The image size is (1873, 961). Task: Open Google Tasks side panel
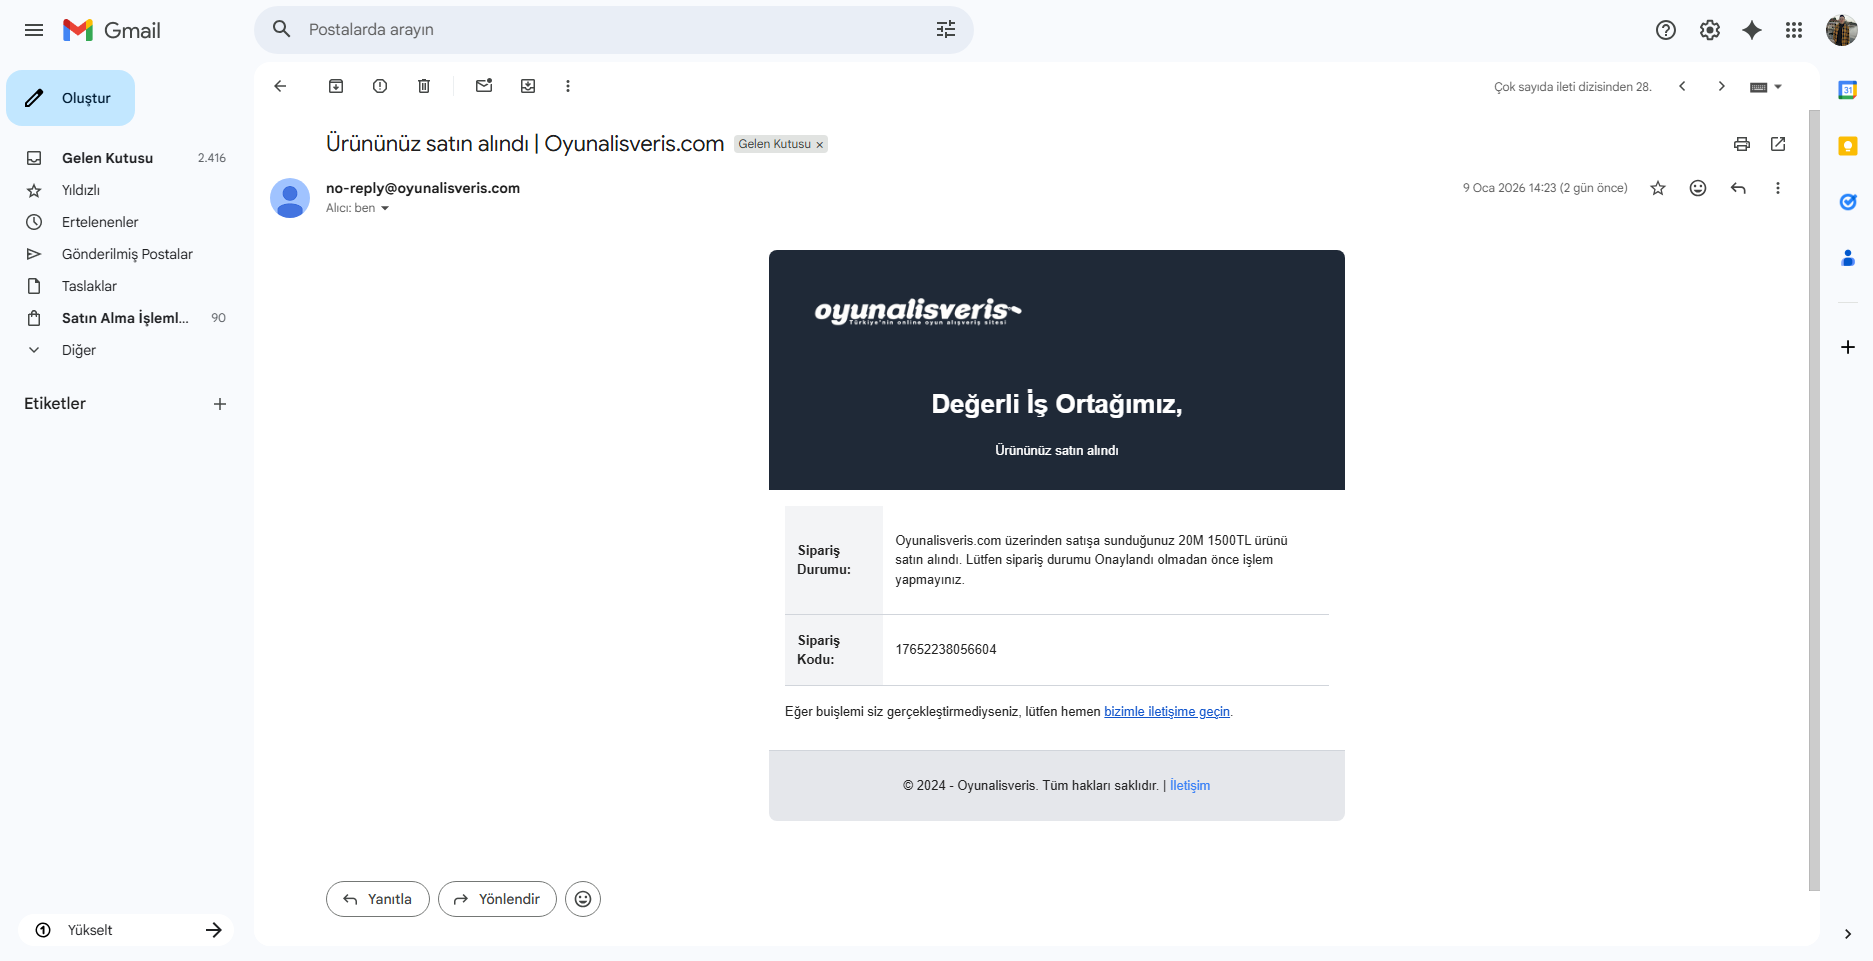[1848, 202]
